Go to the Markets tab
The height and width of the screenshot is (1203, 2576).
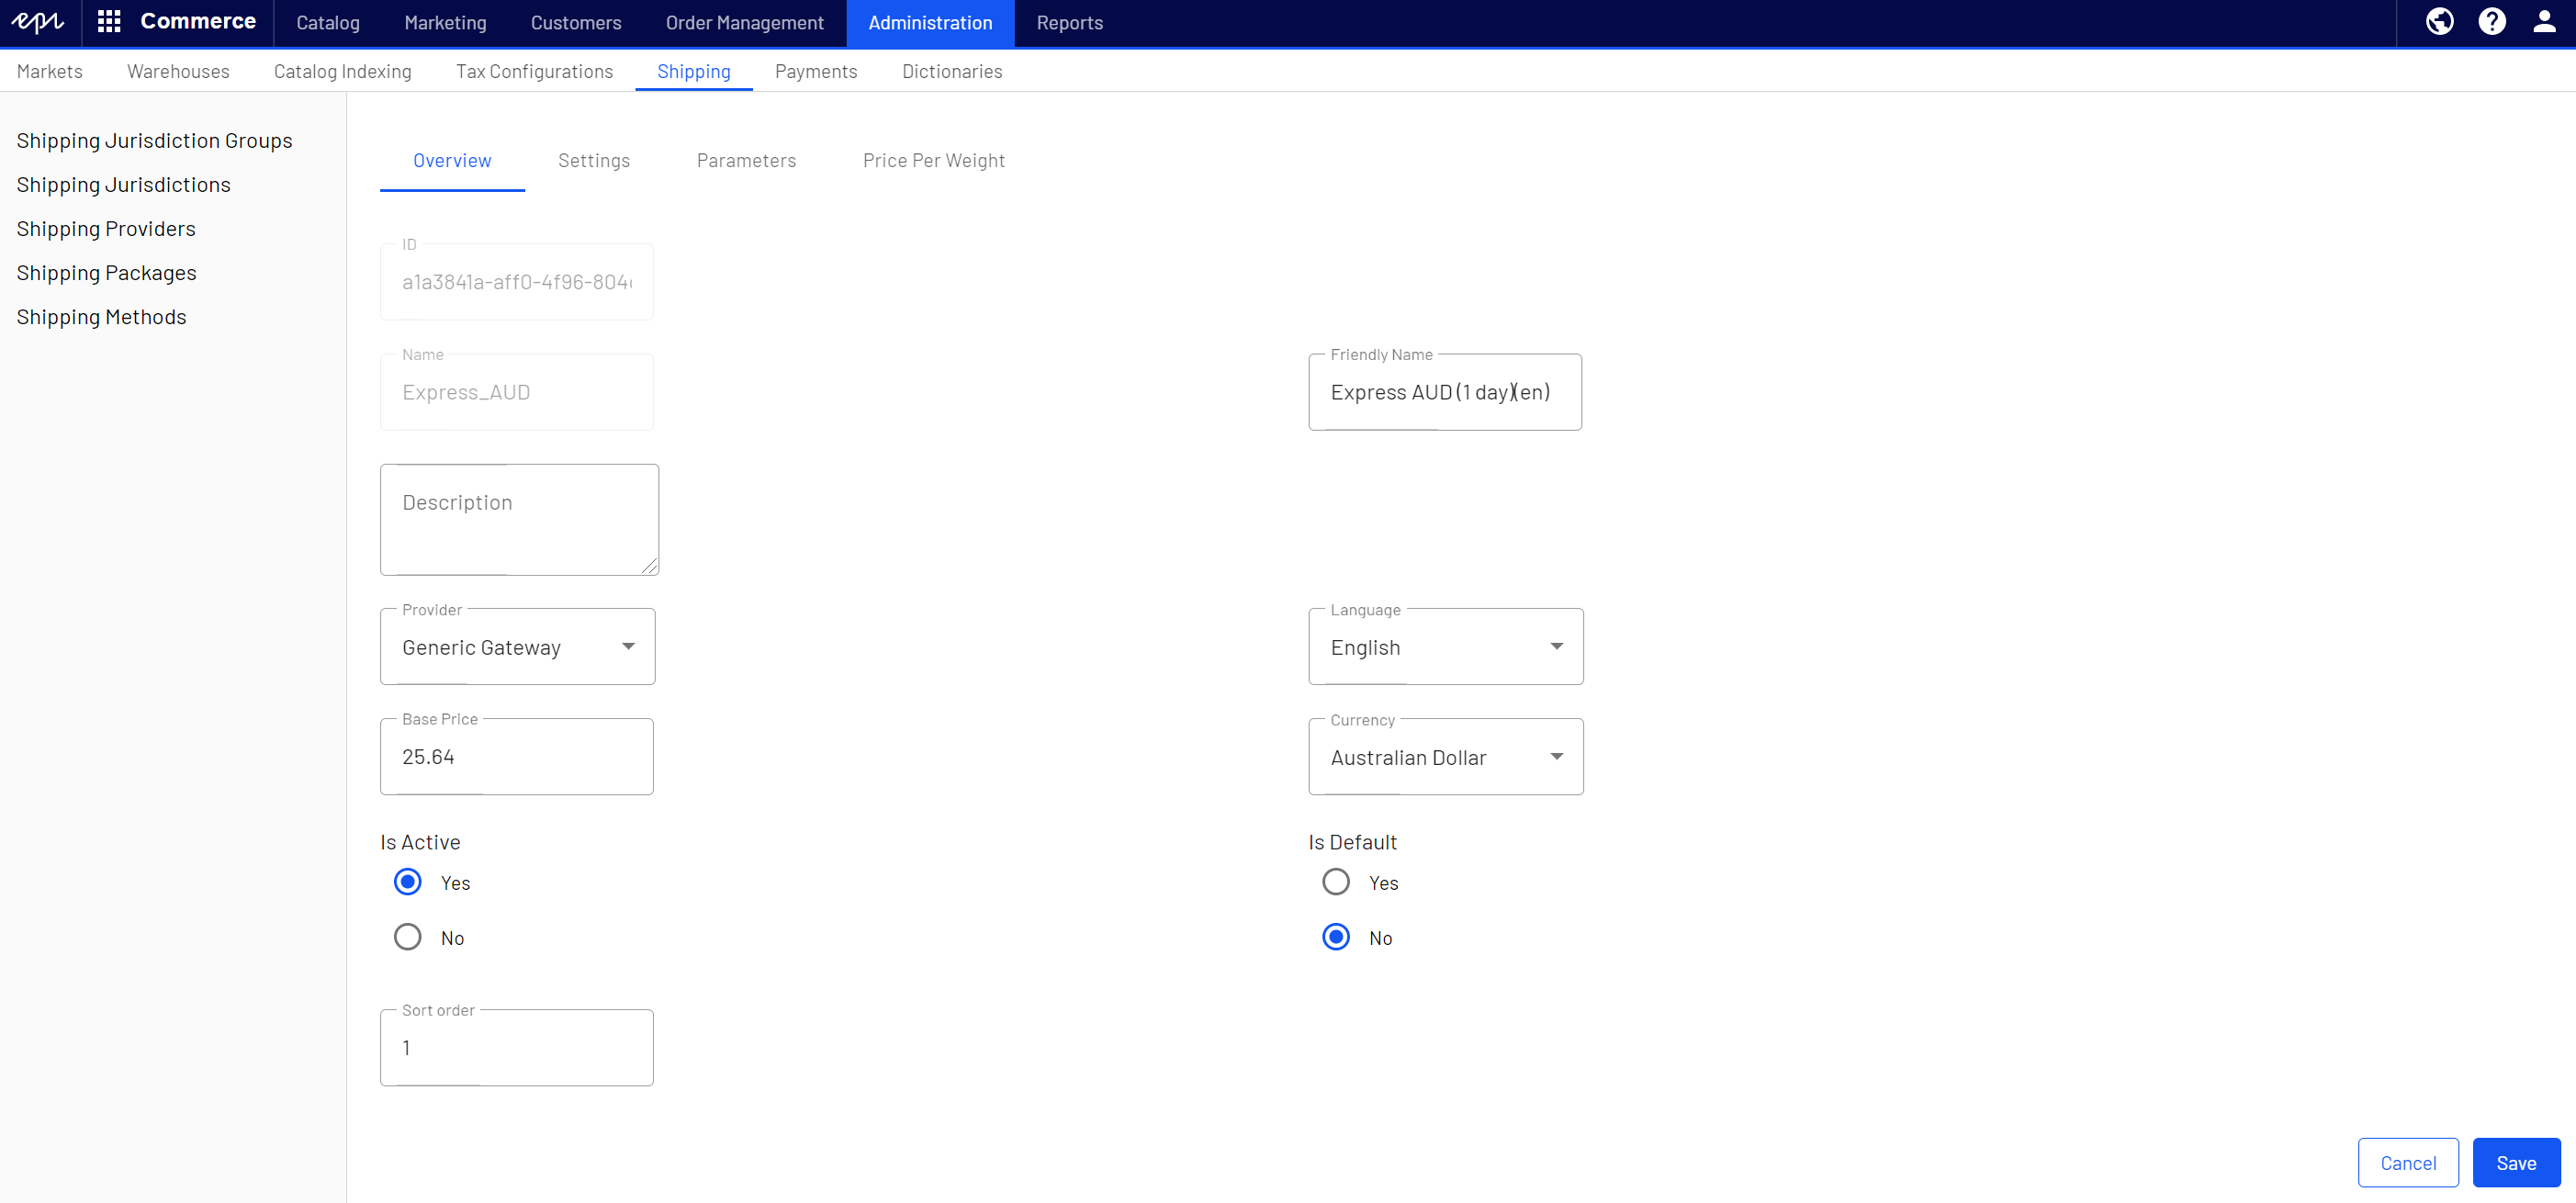(50, 71)
